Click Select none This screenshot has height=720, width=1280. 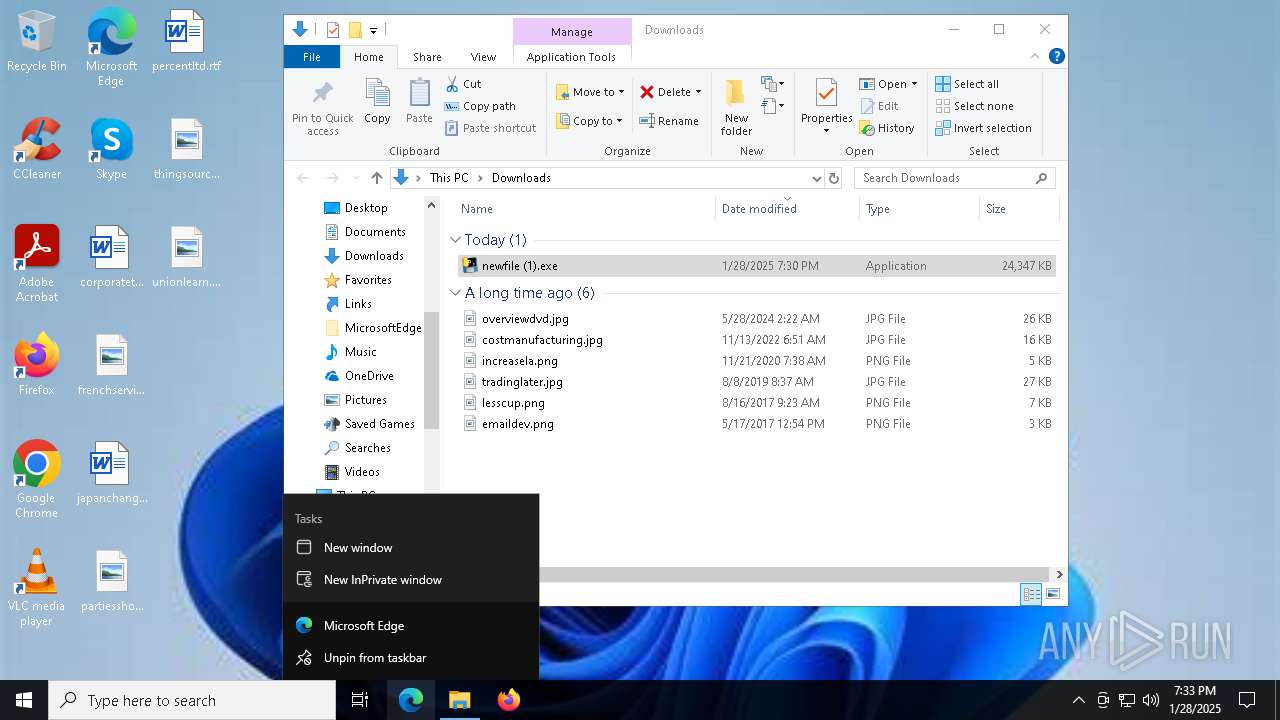pyautogui.click(x=975, y=106)
